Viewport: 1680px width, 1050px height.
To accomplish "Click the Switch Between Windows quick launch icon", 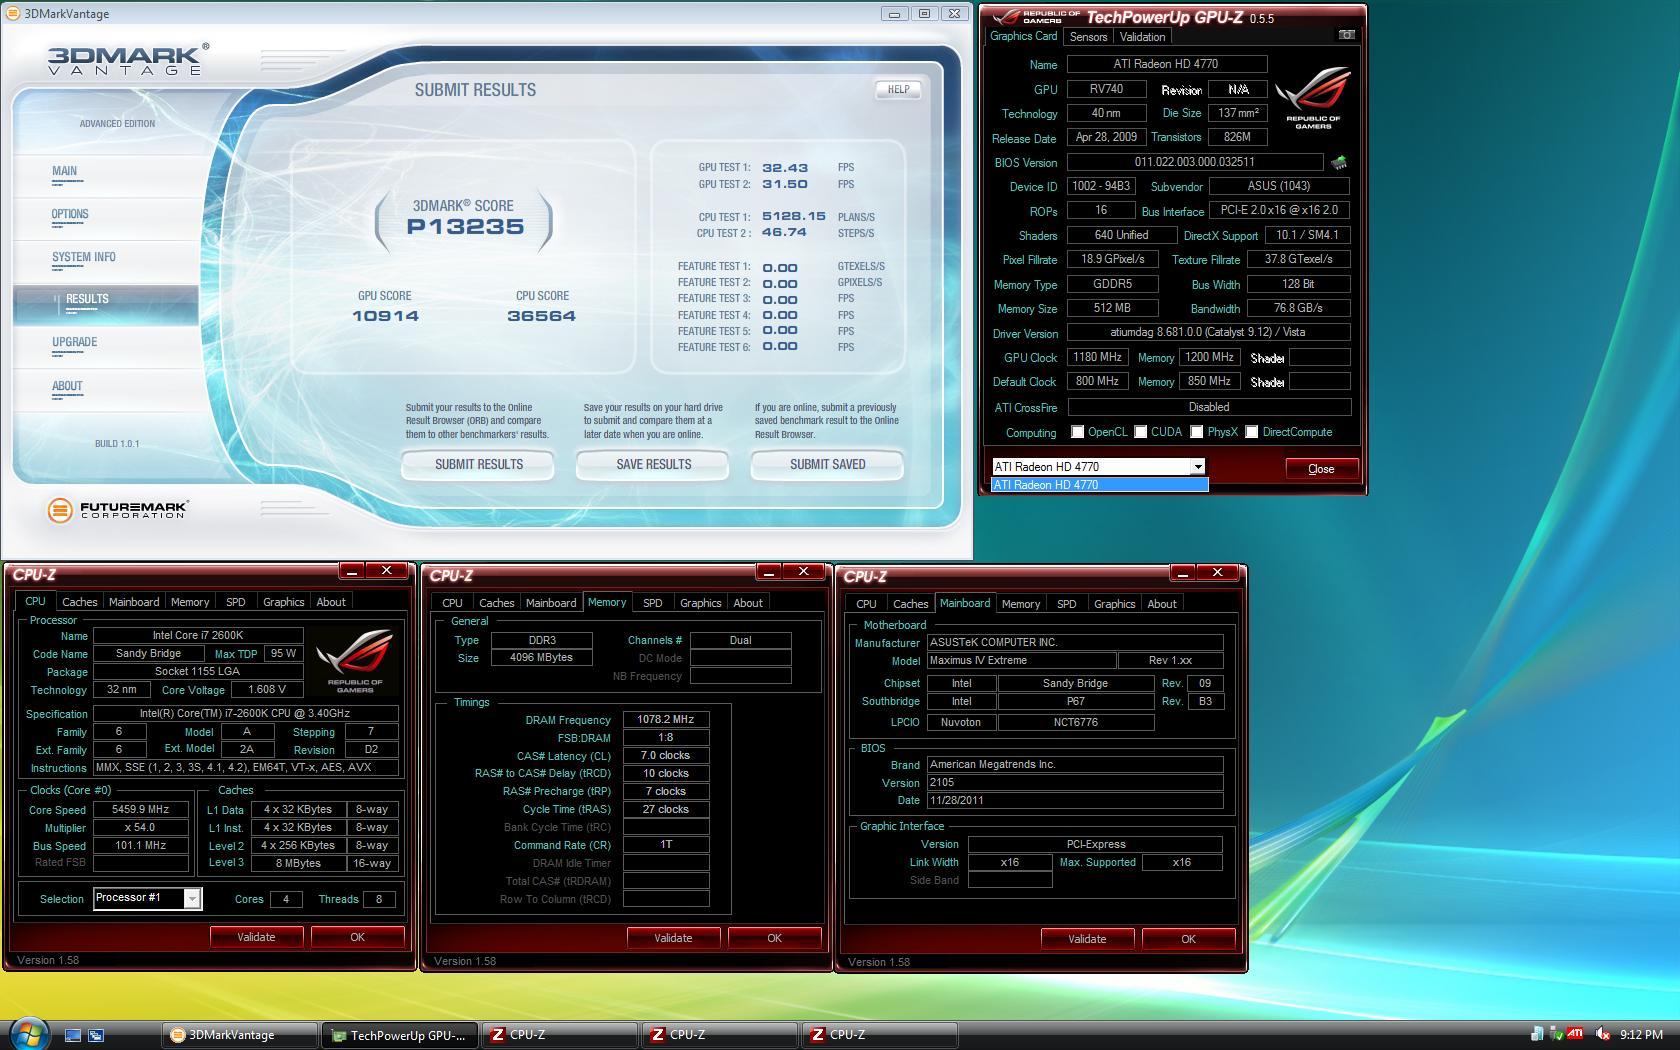I will pos(96,1035).
